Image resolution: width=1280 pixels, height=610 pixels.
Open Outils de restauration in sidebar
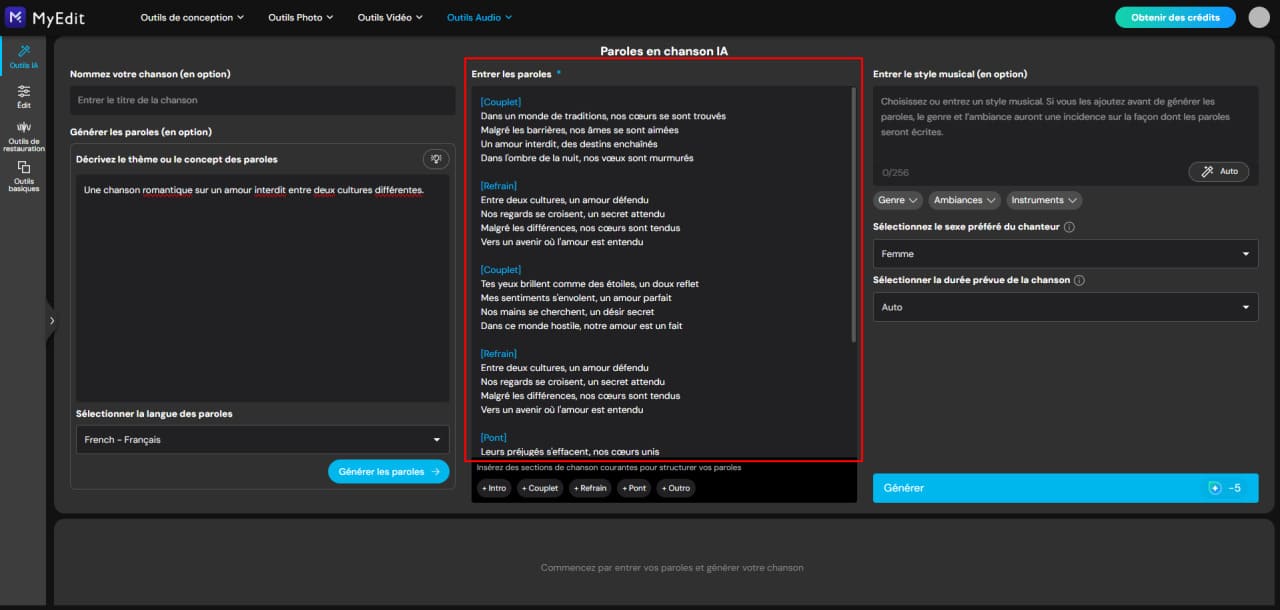(x=23, y=137)
